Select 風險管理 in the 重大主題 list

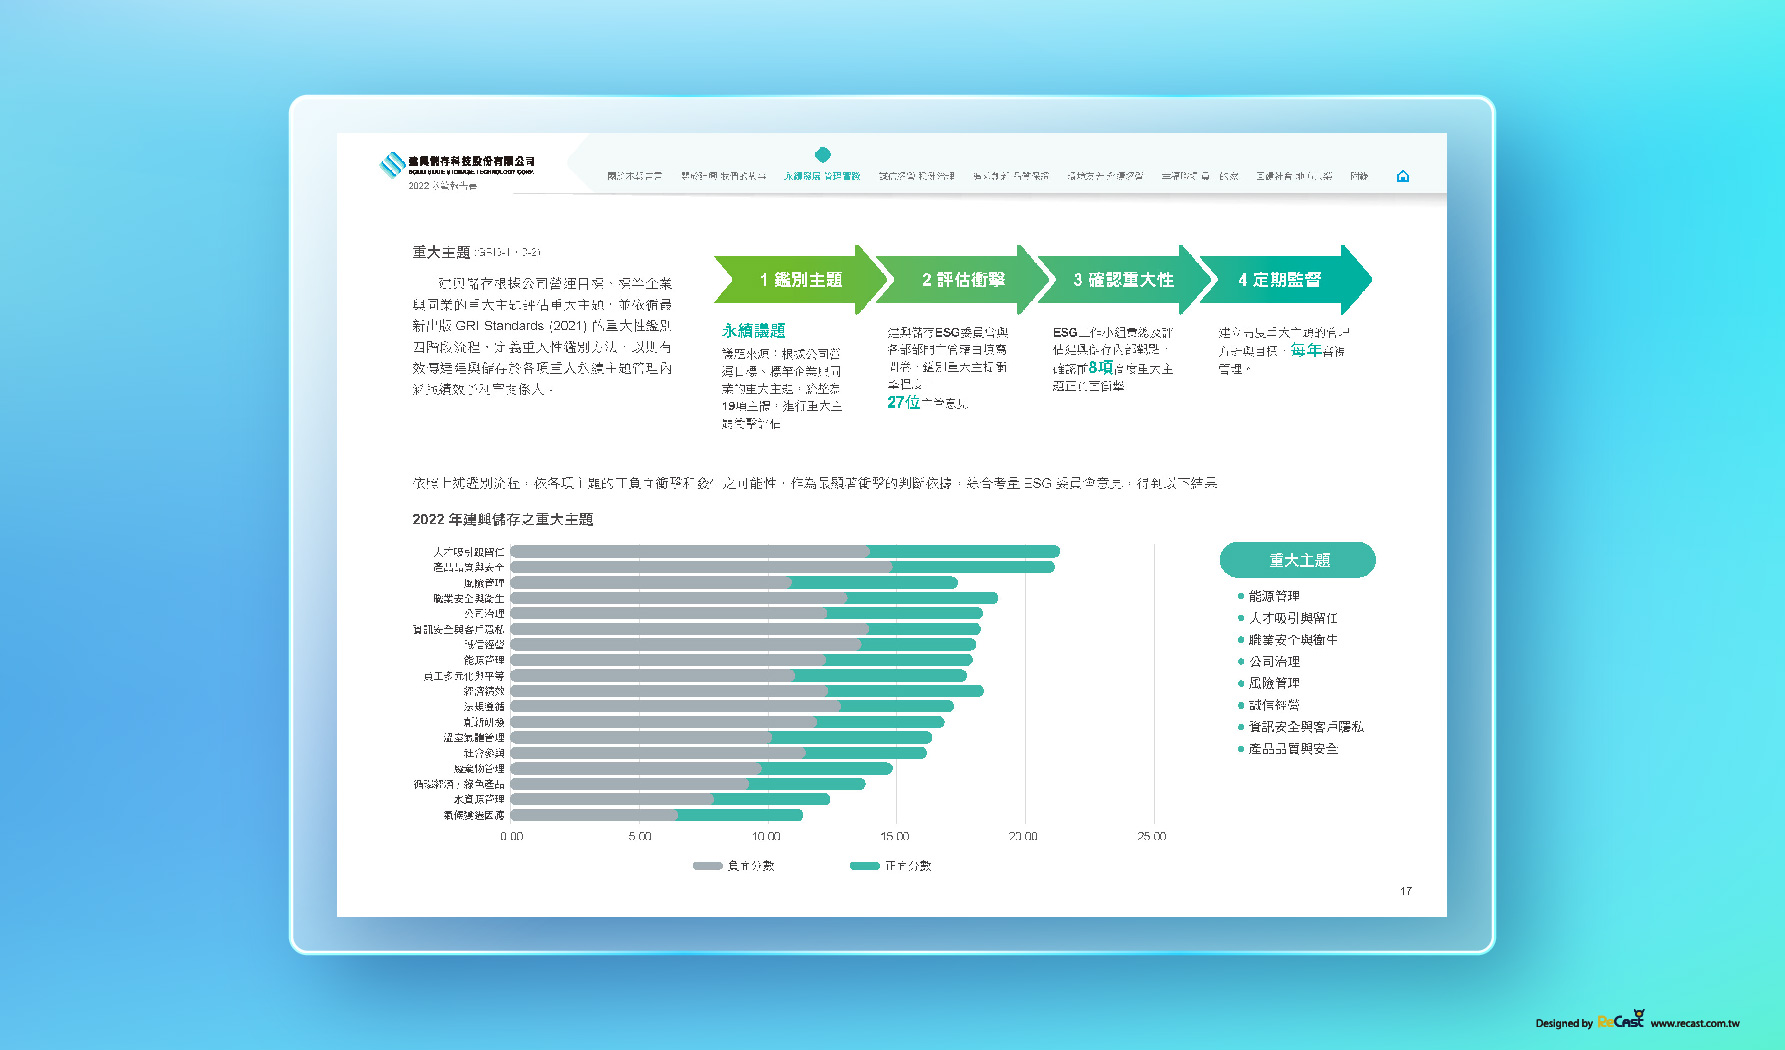click(x=1274, y=683)
